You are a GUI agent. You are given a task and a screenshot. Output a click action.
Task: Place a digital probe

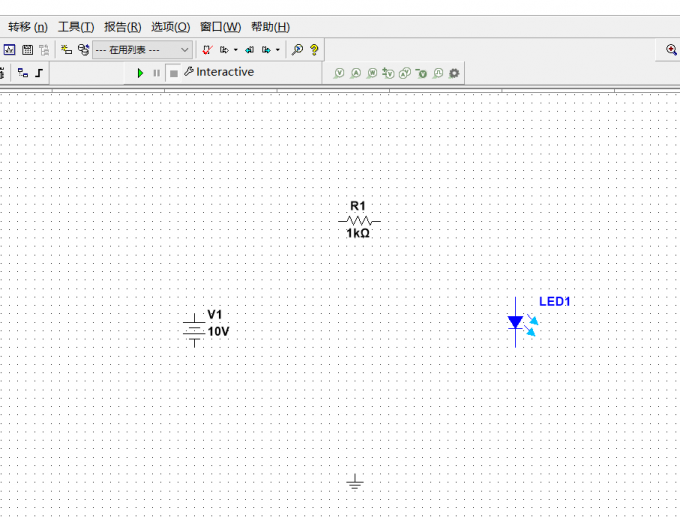point(438,73)
